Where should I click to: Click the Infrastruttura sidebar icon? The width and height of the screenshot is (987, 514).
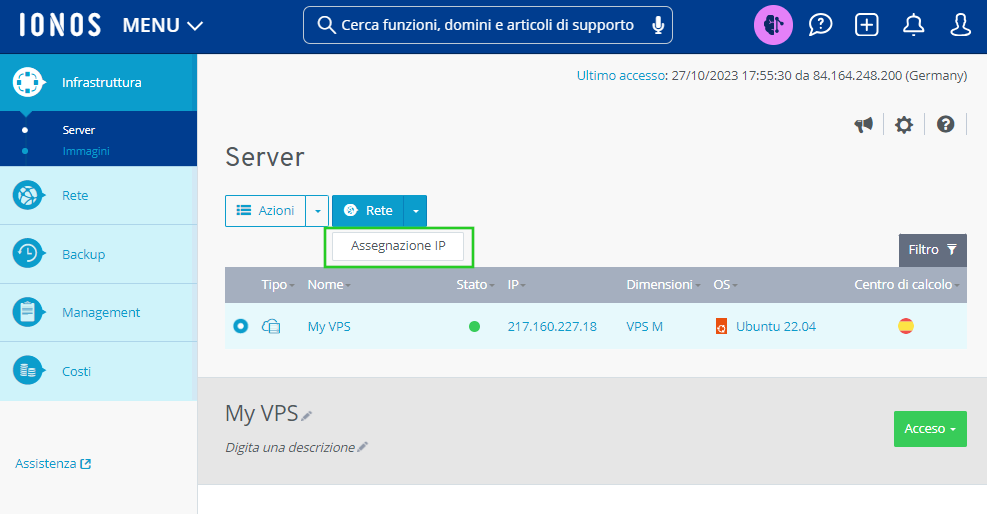tap(28, 82)
